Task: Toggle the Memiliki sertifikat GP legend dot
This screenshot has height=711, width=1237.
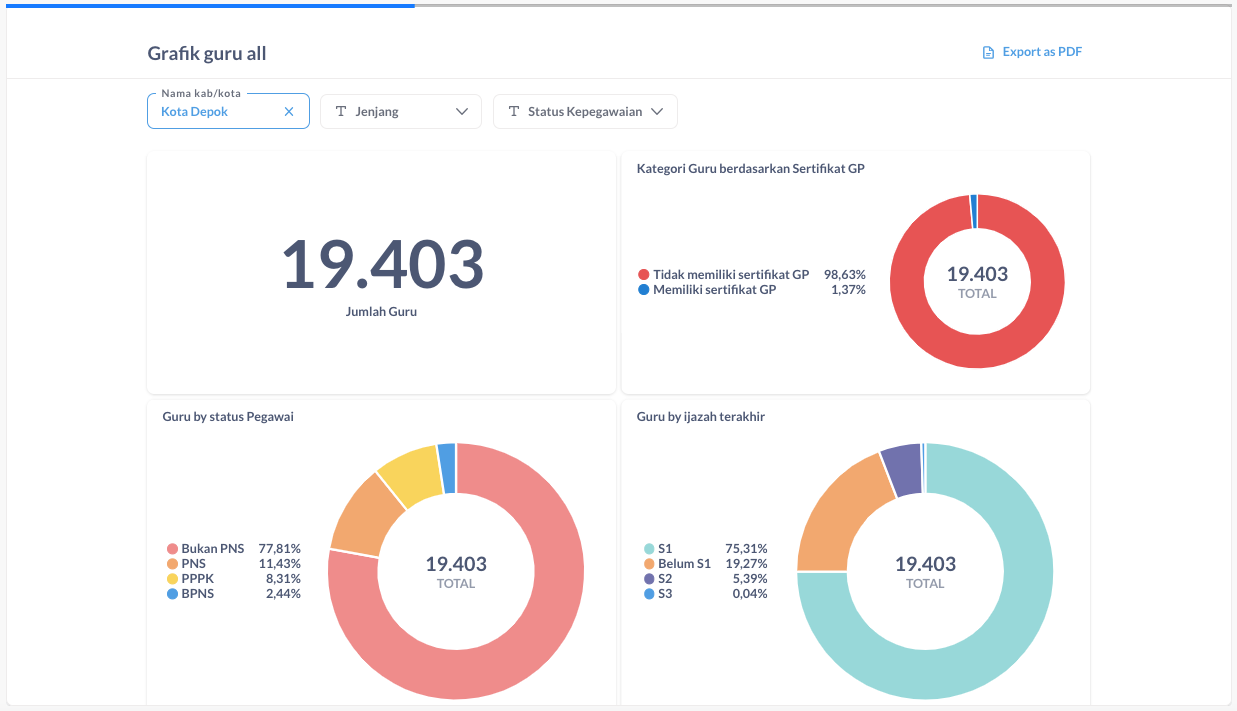Action: click(x=643, y=290)
